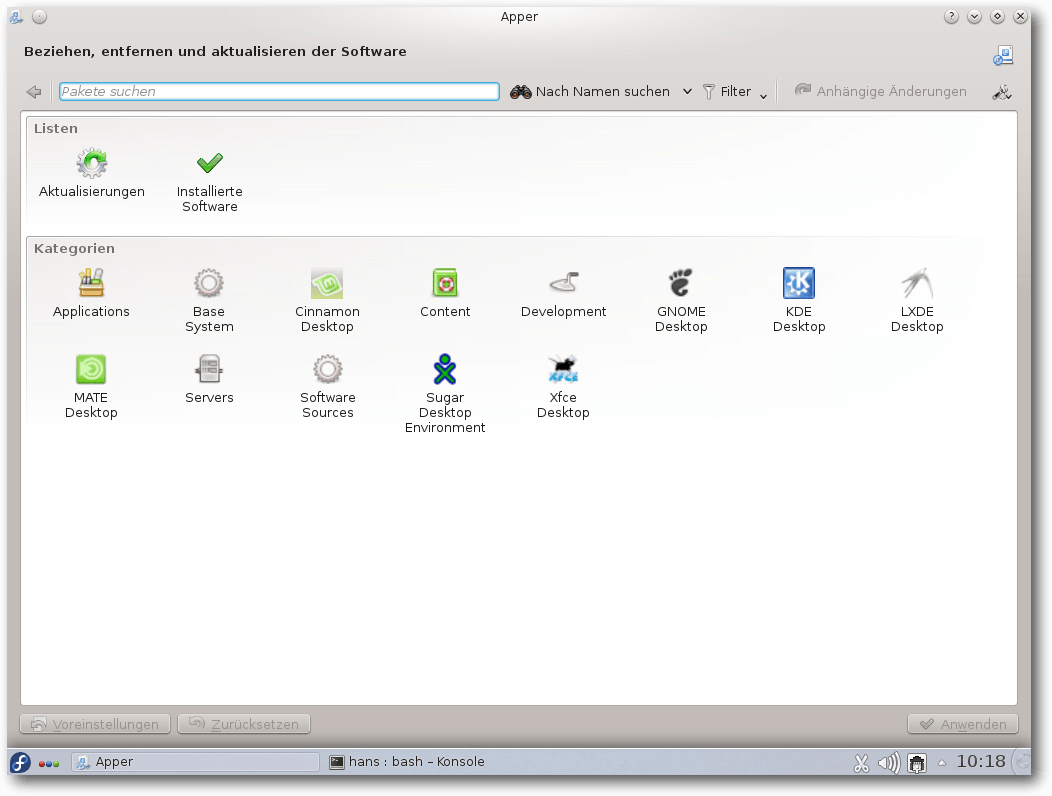Viewport: 1052px width, 796px height.
Task: Click the Zurücksetzen button
Action: click(244, 724)
